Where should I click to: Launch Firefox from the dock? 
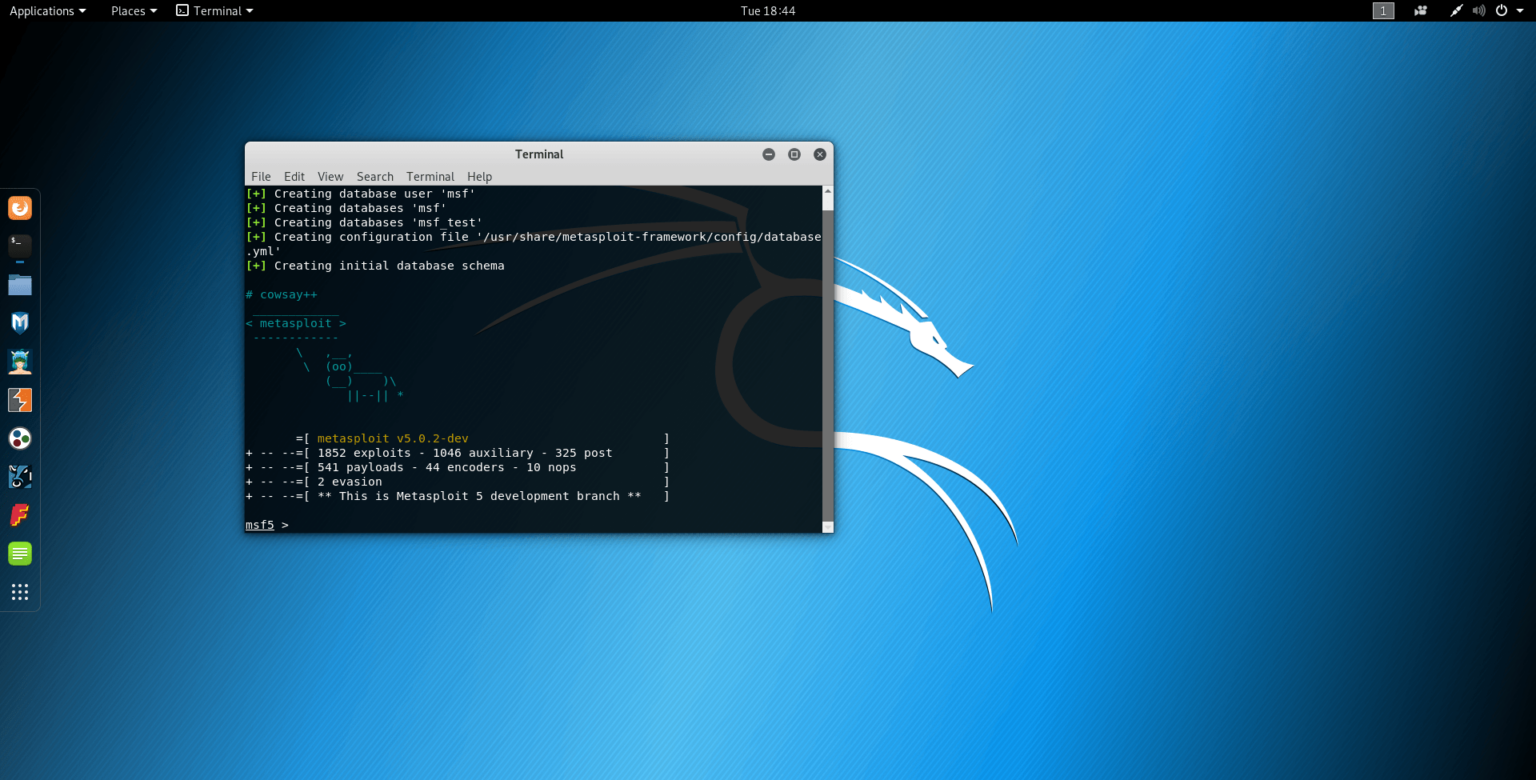[20, 207]
